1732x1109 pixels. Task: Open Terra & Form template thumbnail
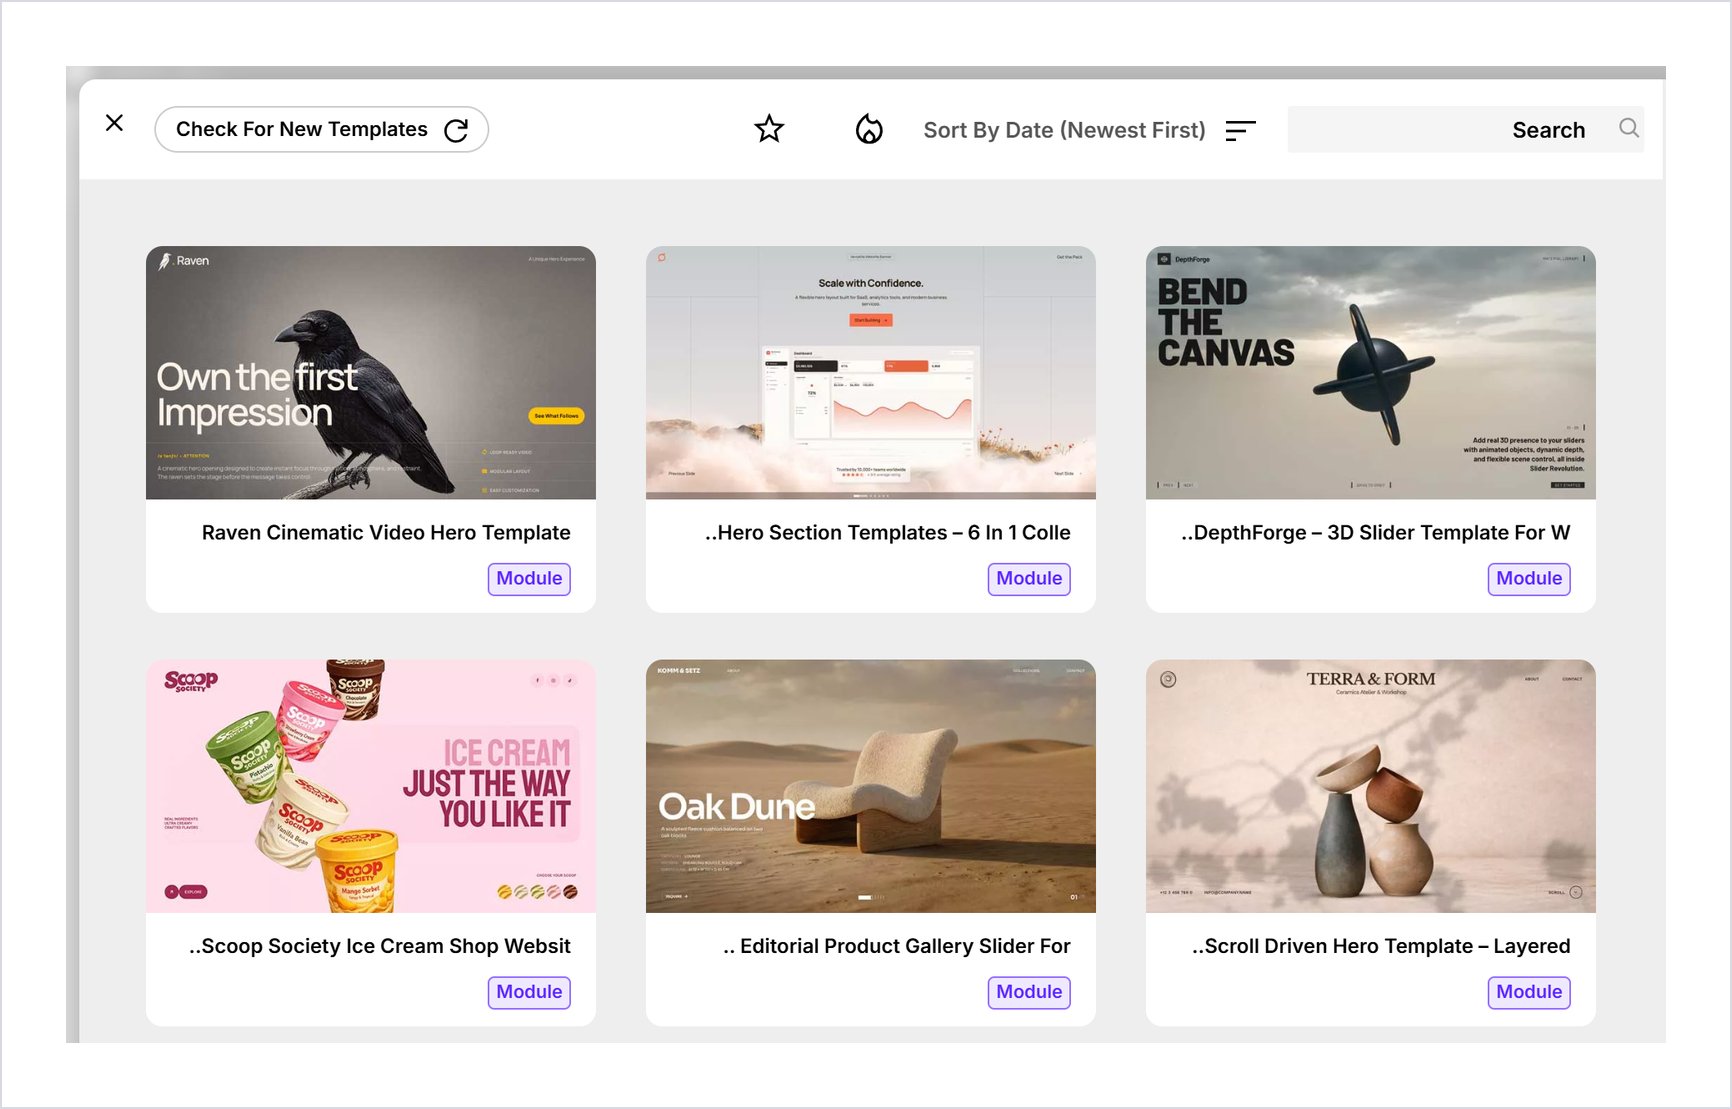1371,786
